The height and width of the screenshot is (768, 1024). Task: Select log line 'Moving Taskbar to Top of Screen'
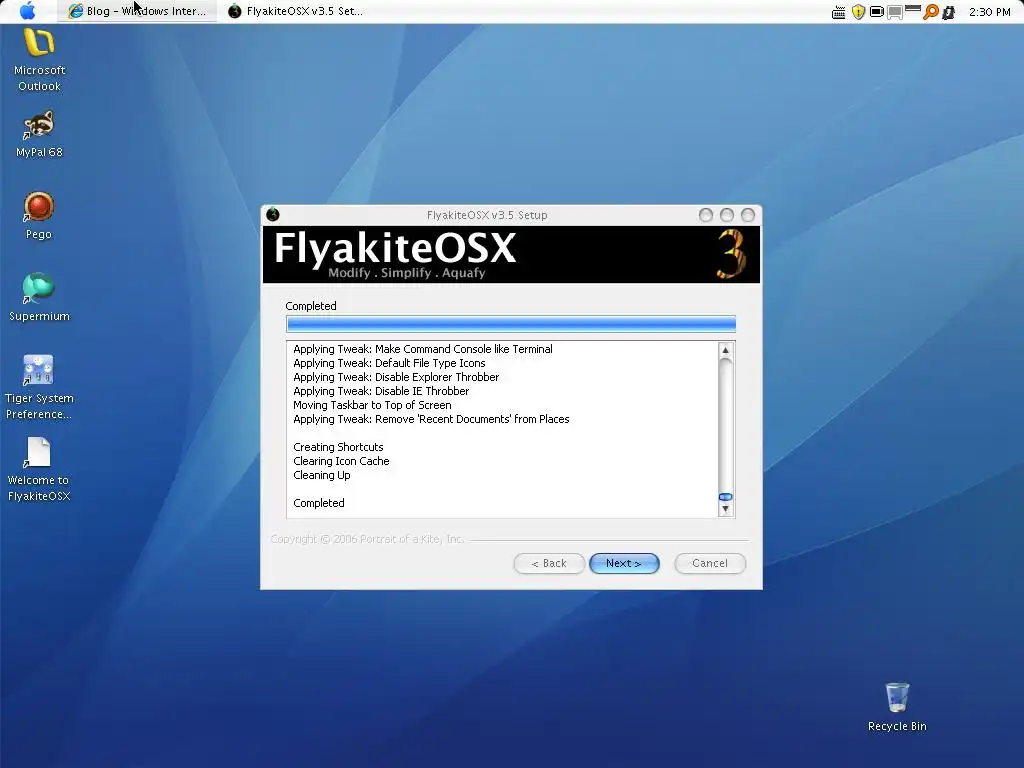coord(372,405)
